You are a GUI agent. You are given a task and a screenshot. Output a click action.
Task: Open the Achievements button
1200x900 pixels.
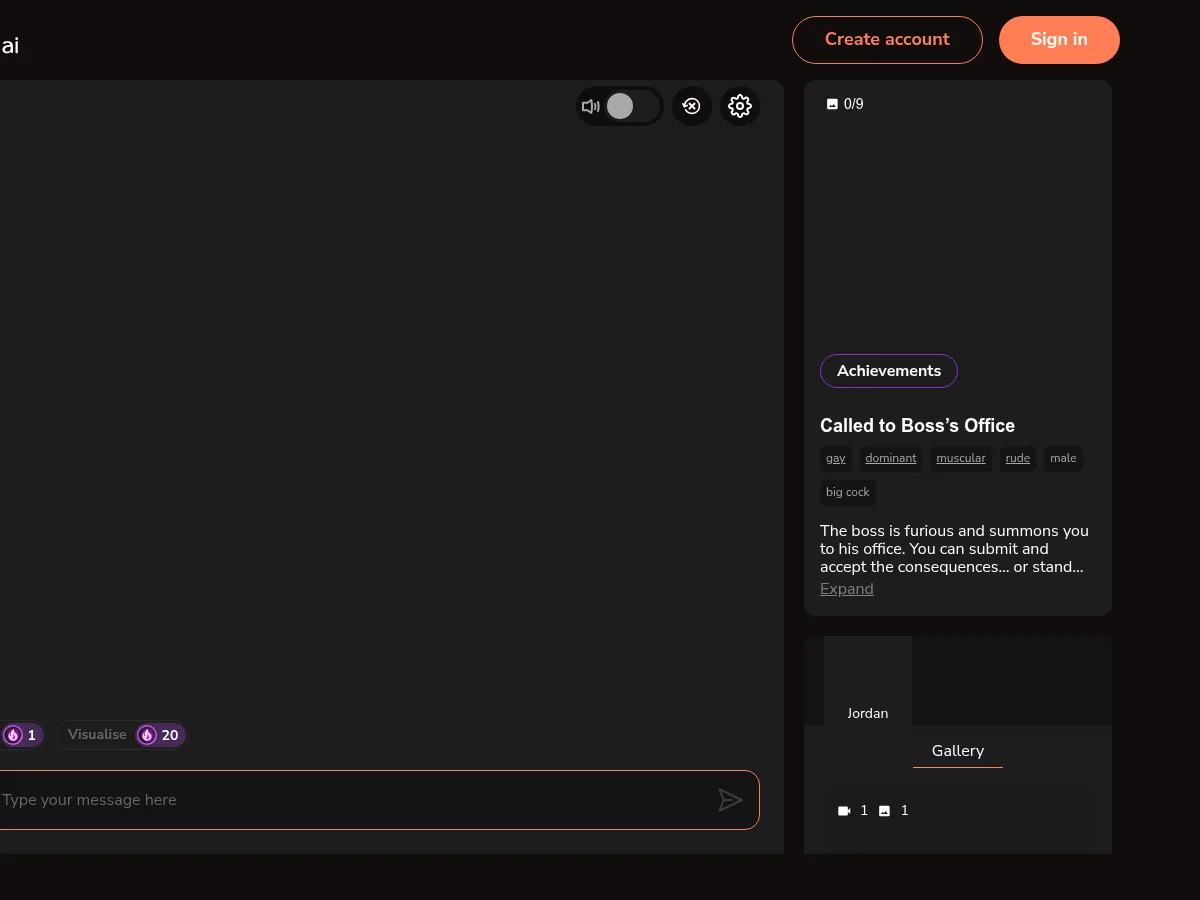pos(889,371)
